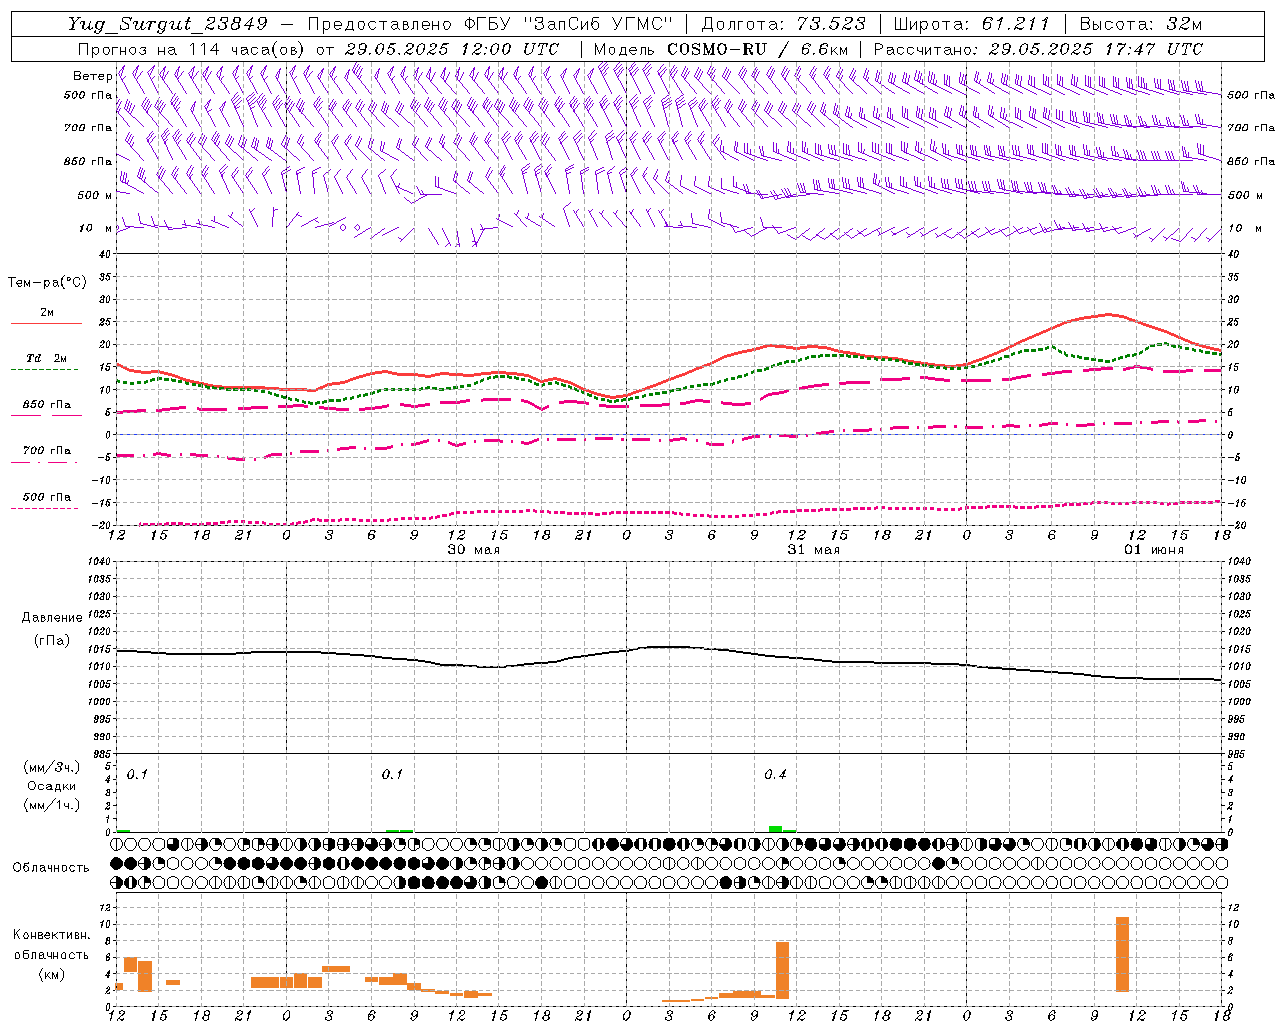Click the 'Рассчитано: 29.05.2025 17:47 UTC' timestamp

(1038, 49)
